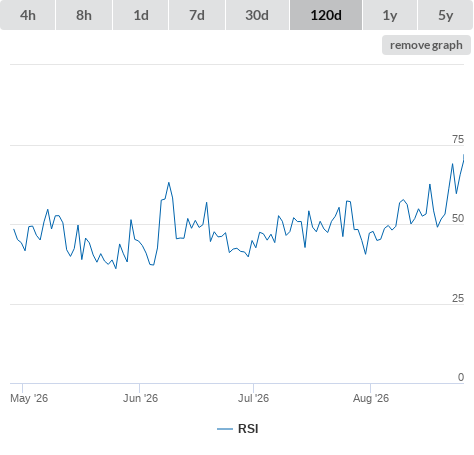View the 5y time range

tap(446, 15)
